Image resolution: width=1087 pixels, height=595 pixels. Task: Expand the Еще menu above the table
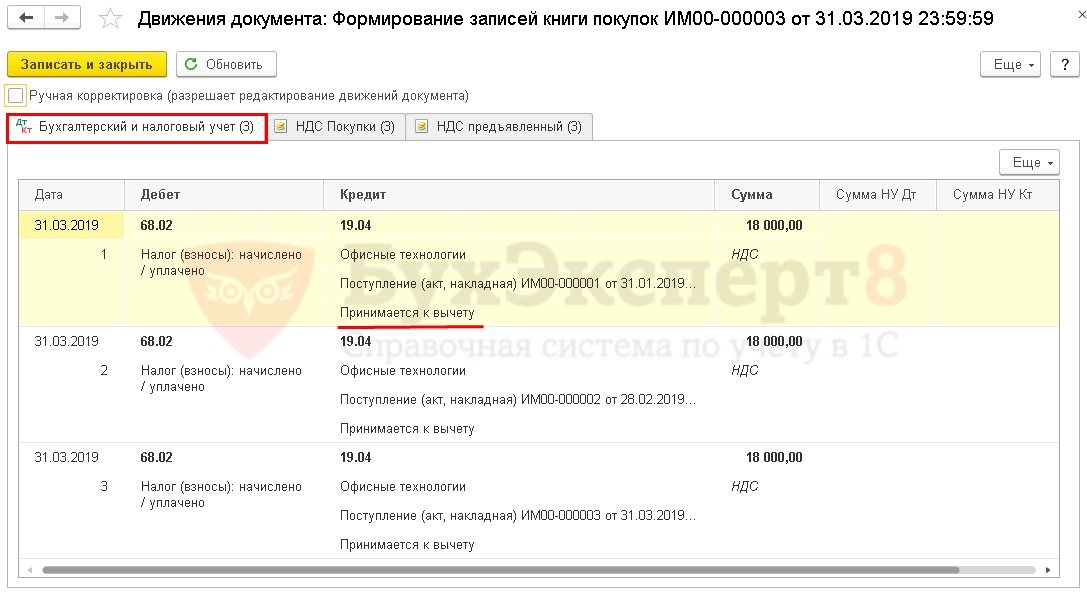pos(1029,162)
